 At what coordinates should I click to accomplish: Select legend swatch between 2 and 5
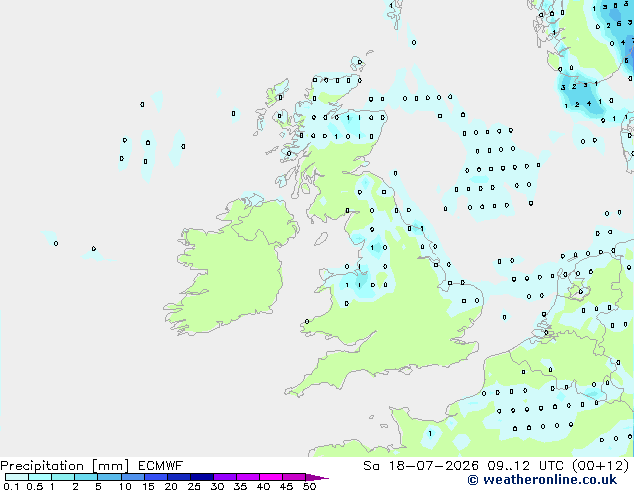pyautogui.click(x=86, y=477)
